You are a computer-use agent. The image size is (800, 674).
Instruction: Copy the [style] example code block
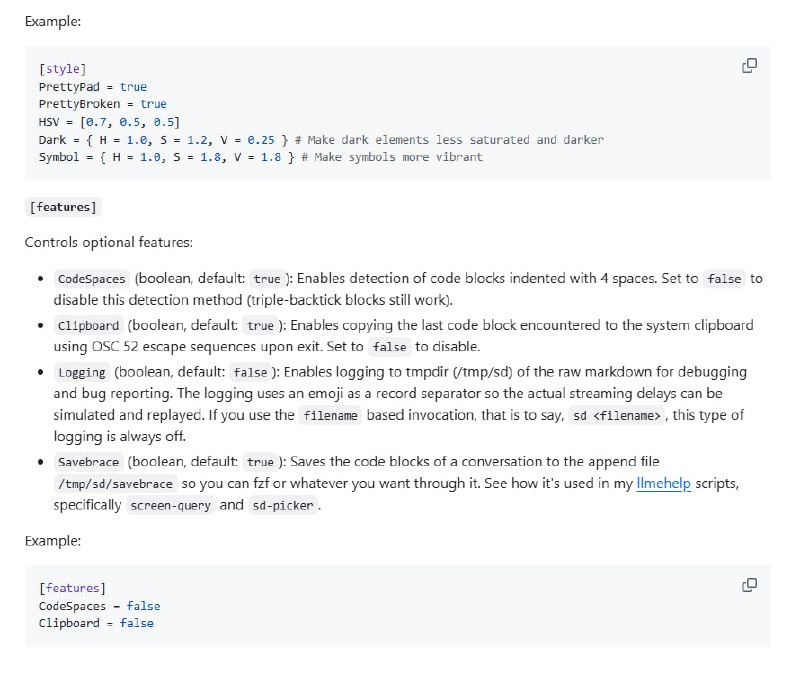(x=749, y=66)
